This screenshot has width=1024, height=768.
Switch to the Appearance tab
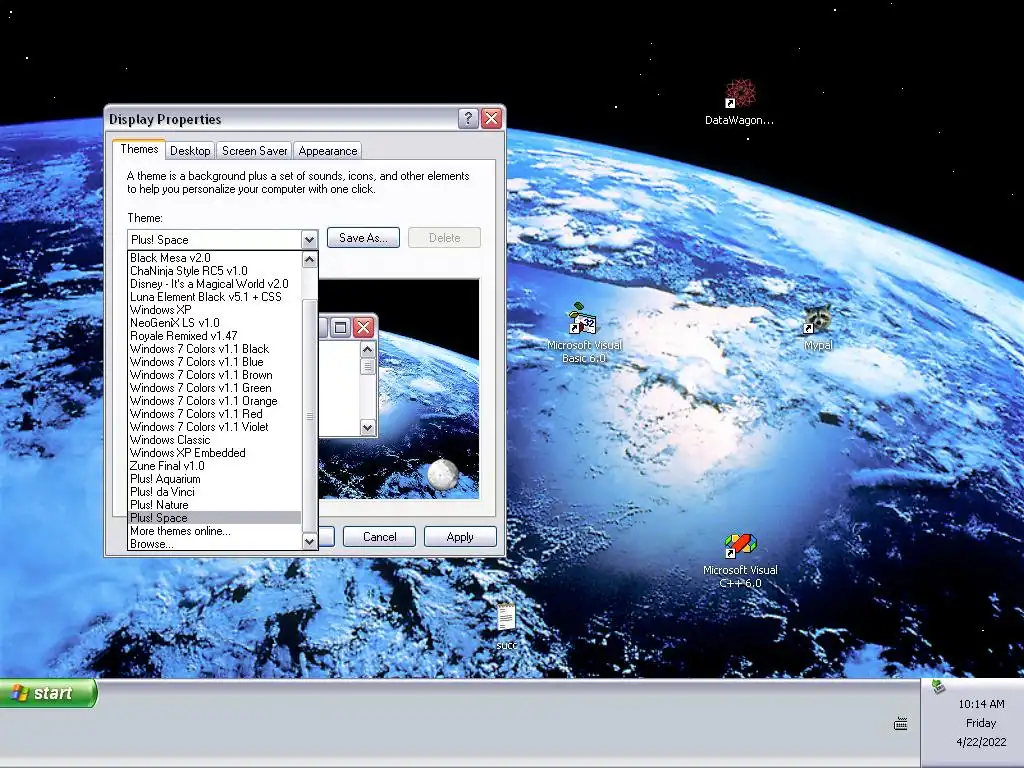tap(327, 151)
